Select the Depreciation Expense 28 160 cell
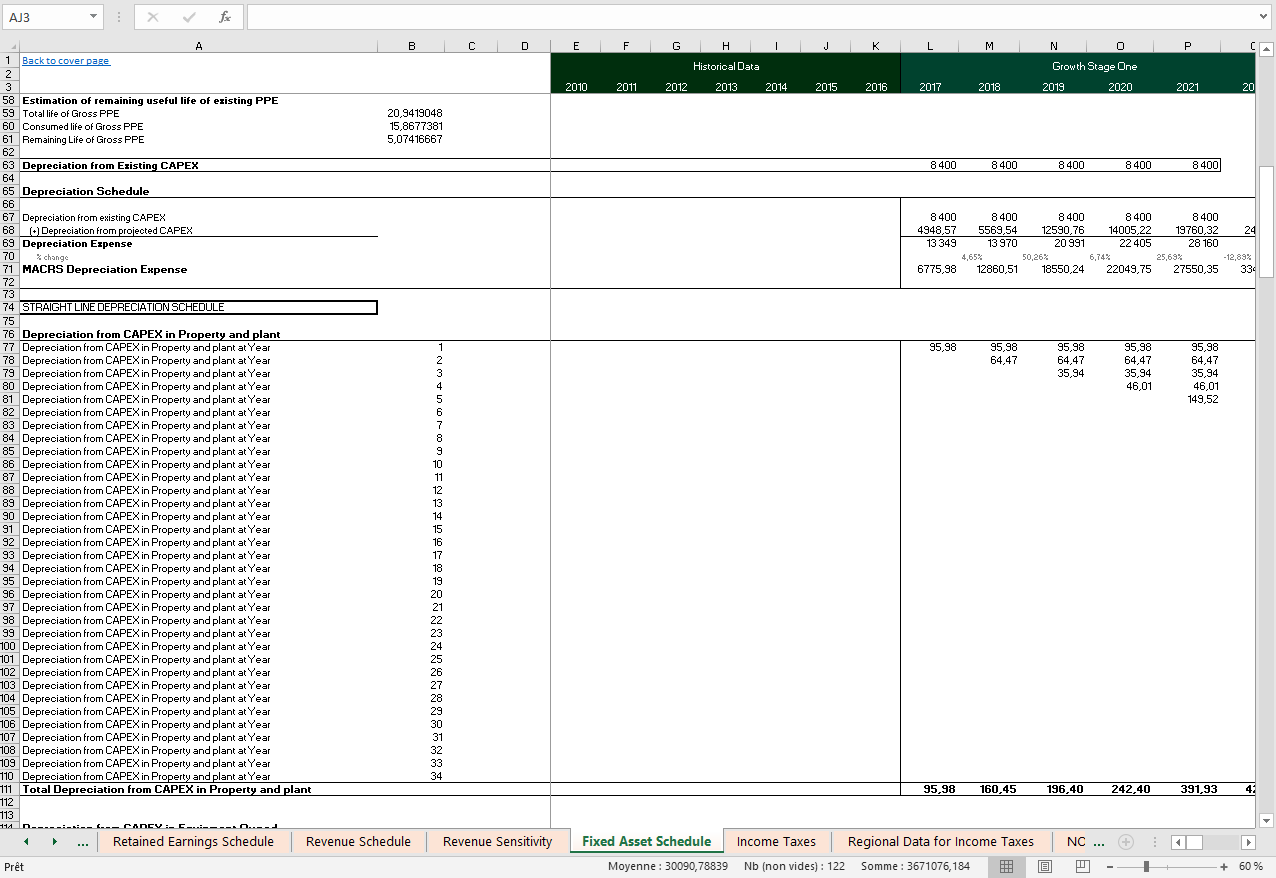 (x=1187, y=243)
